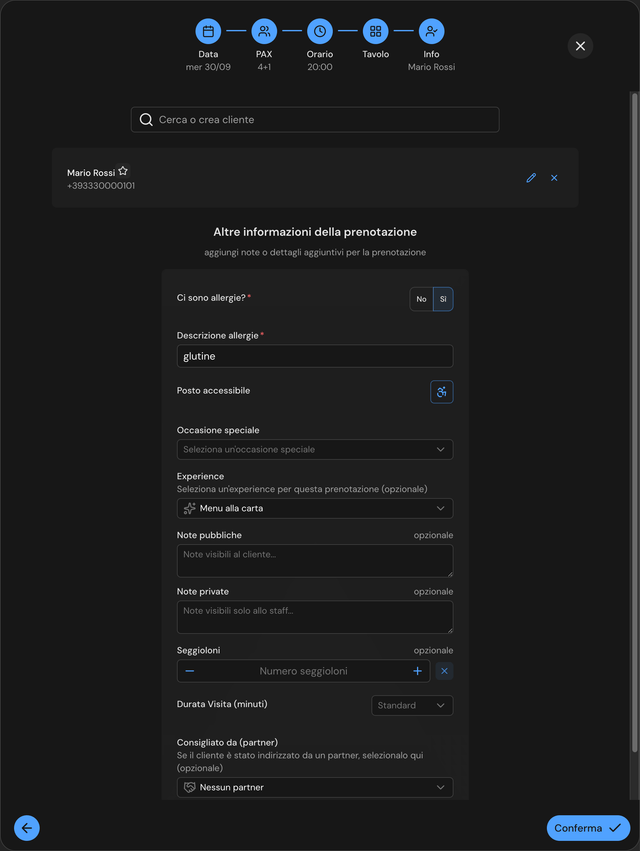The height and width of the screenshot is (851, 640).
Task: Open the Occasione speciale dropdown
Action: click(x=315, y=449)
